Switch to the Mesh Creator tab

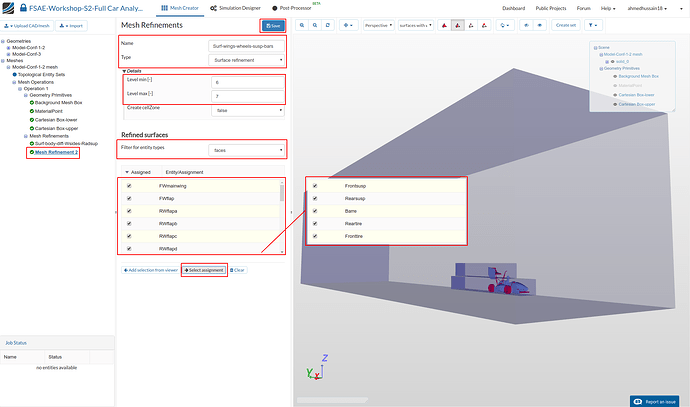point(180,8)
